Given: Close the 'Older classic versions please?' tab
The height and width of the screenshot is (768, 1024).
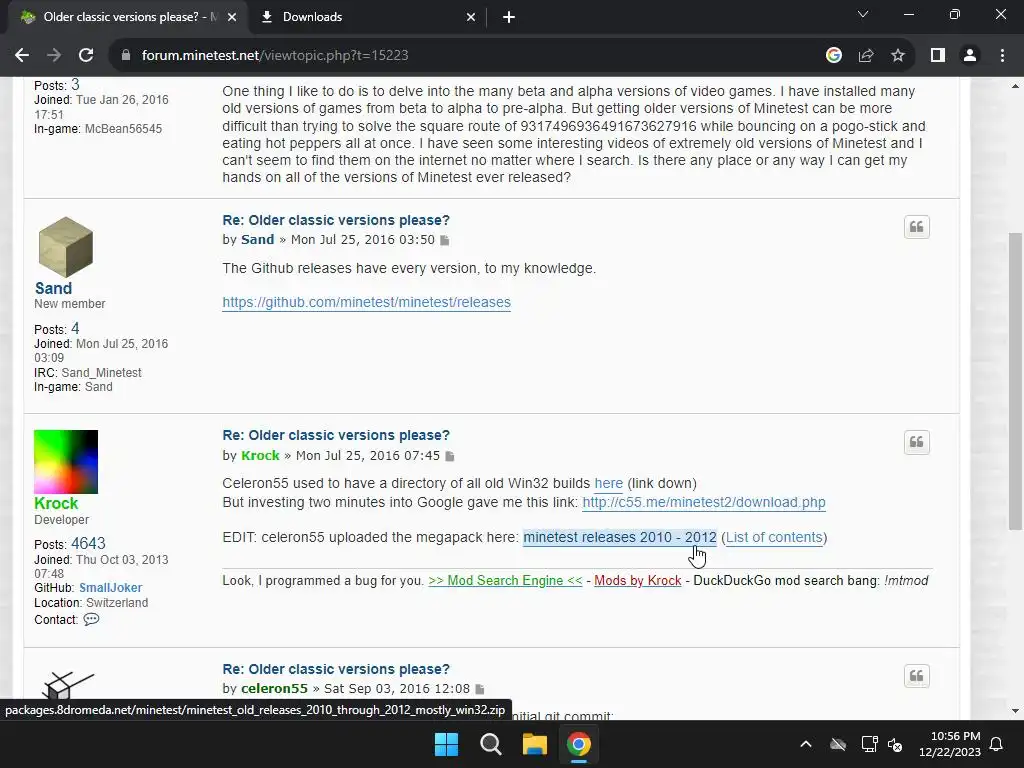Looking at the screenshot, I should tap(232, 17).
